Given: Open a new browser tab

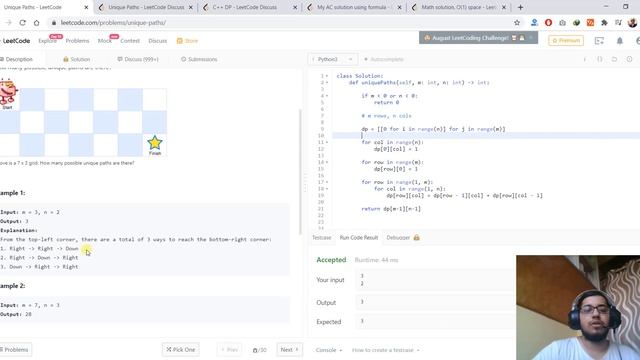Looking at the screenshot, I should pos(520,7).
